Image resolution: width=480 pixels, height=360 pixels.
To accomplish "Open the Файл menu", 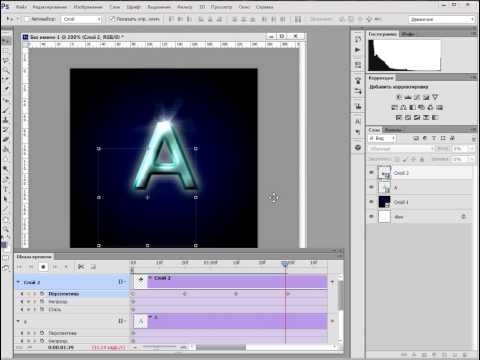I will pyautogui.click(x=21, y=7).
